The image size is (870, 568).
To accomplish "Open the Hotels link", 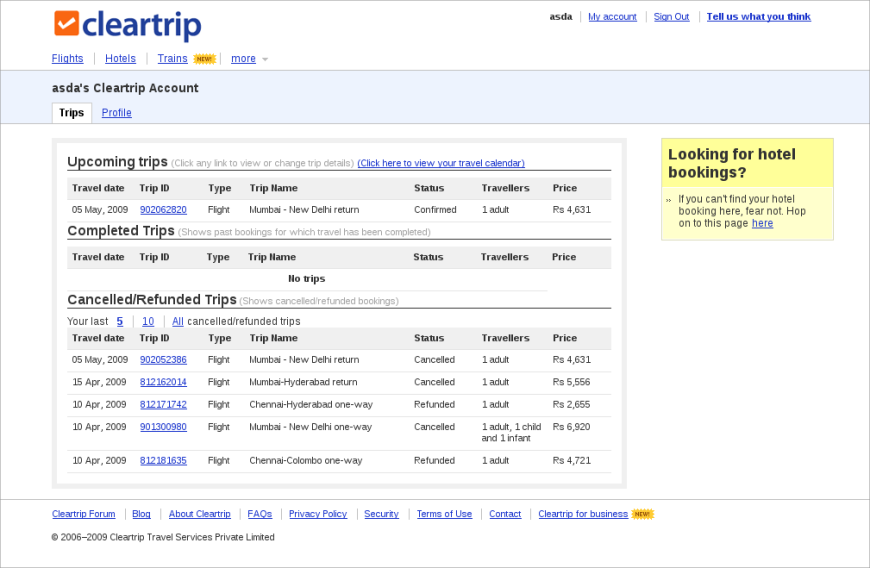I will (x=120, y=58).
